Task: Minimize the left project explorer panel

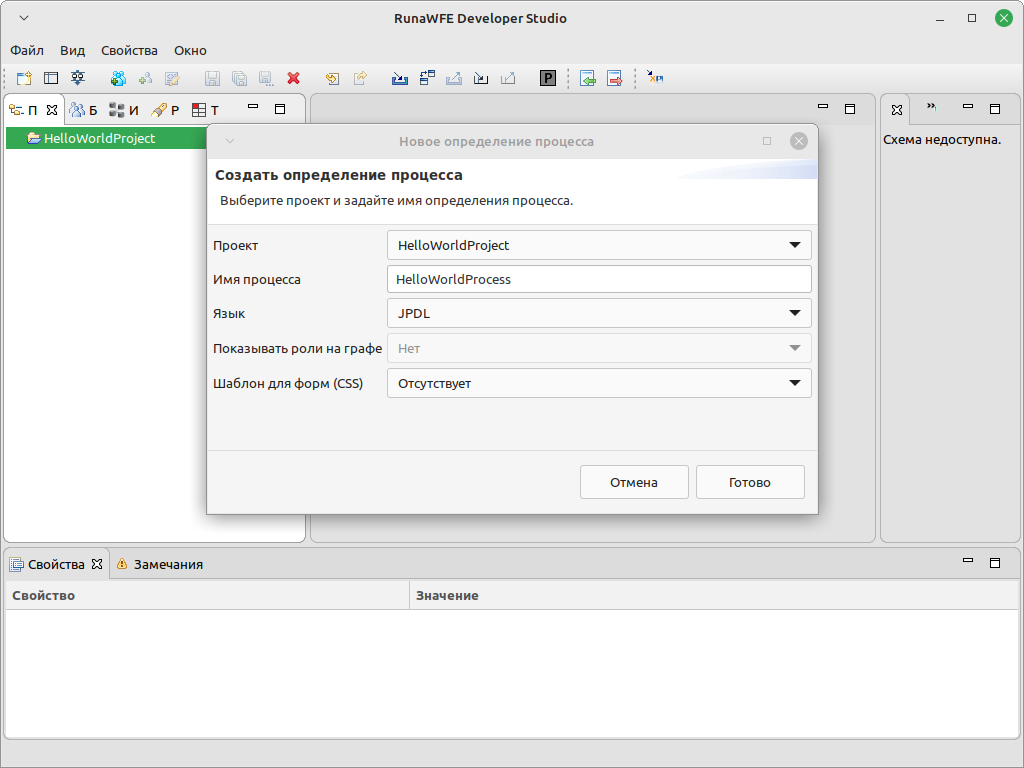Action: tap(253, 106)
